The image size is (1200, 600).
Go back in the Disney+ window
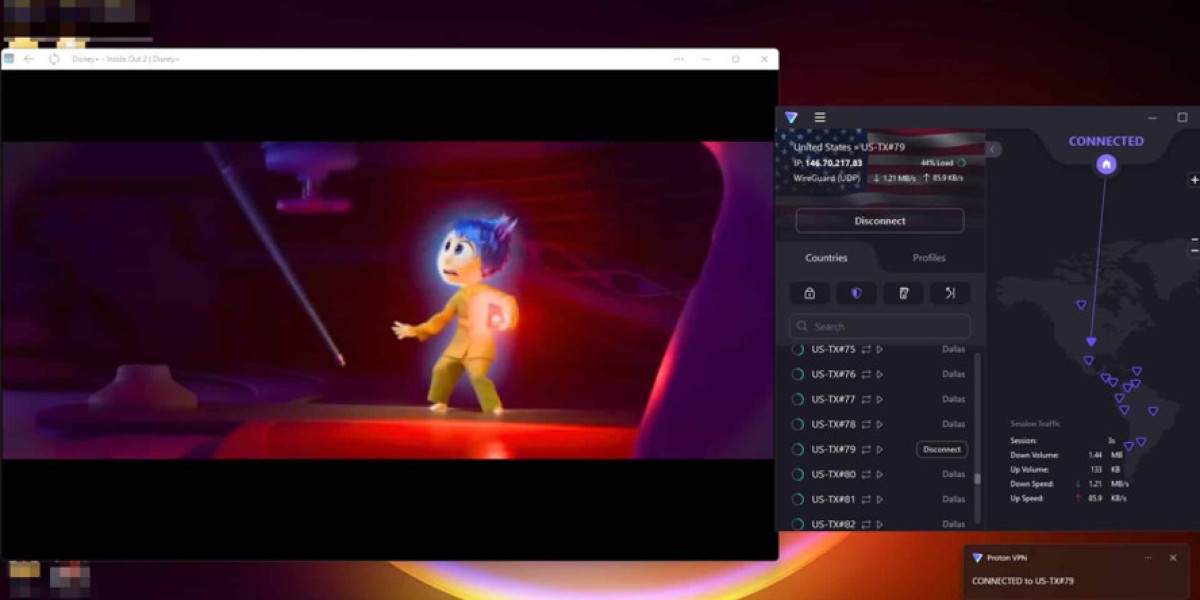tap(29, 59)
